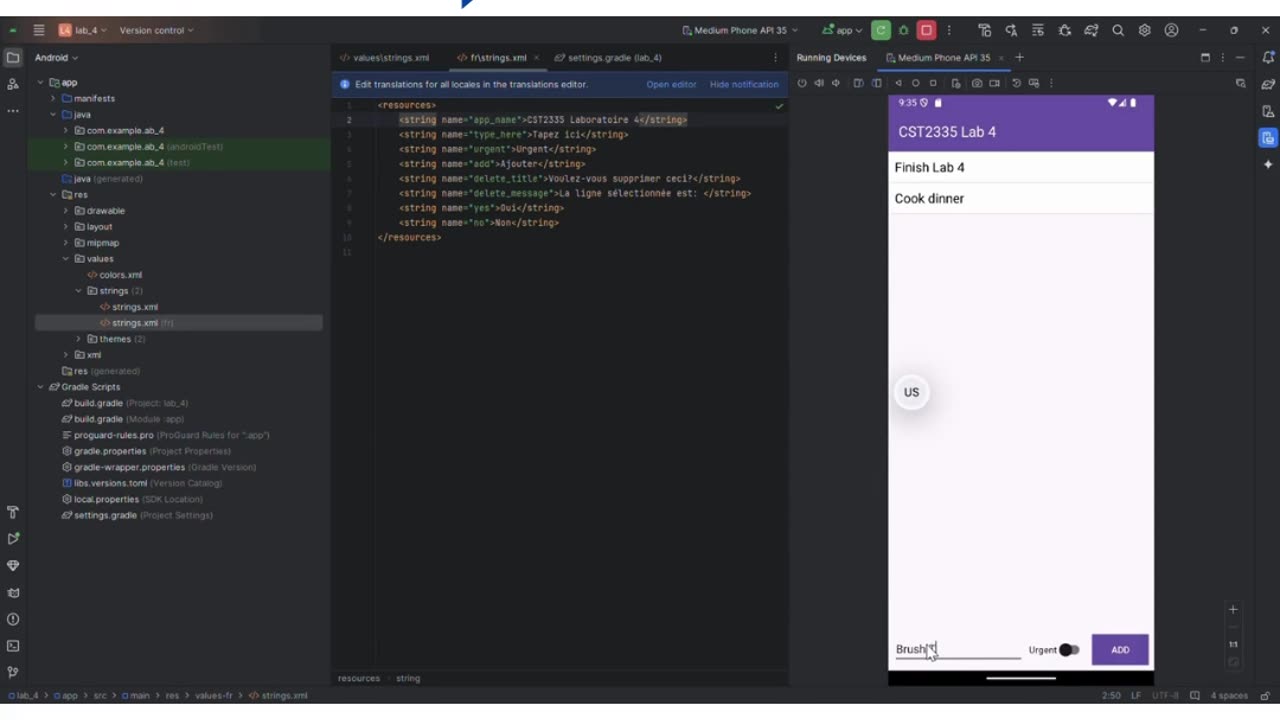
Task: Switch to settings.gradle (lab_4) tab
Action: [607, 58]
